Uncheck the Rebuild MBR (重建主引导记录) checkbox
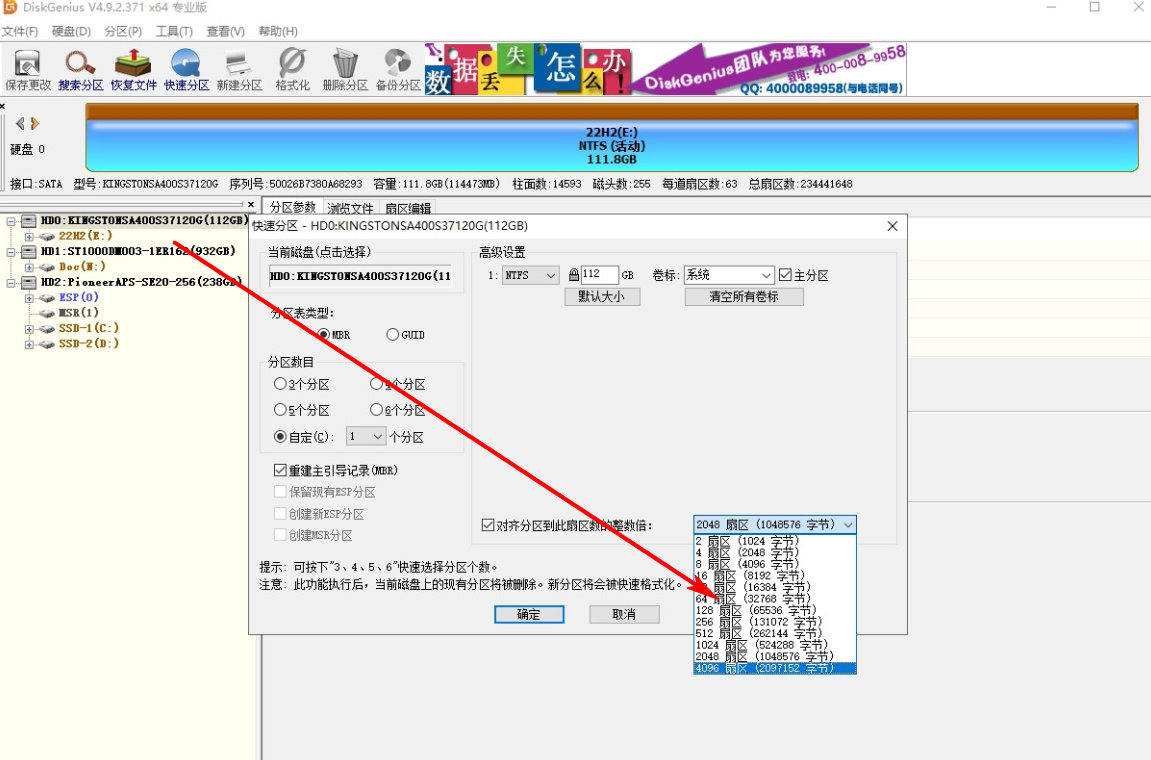The height and width of the screenshot is (760, 1151). coord(281,470)
